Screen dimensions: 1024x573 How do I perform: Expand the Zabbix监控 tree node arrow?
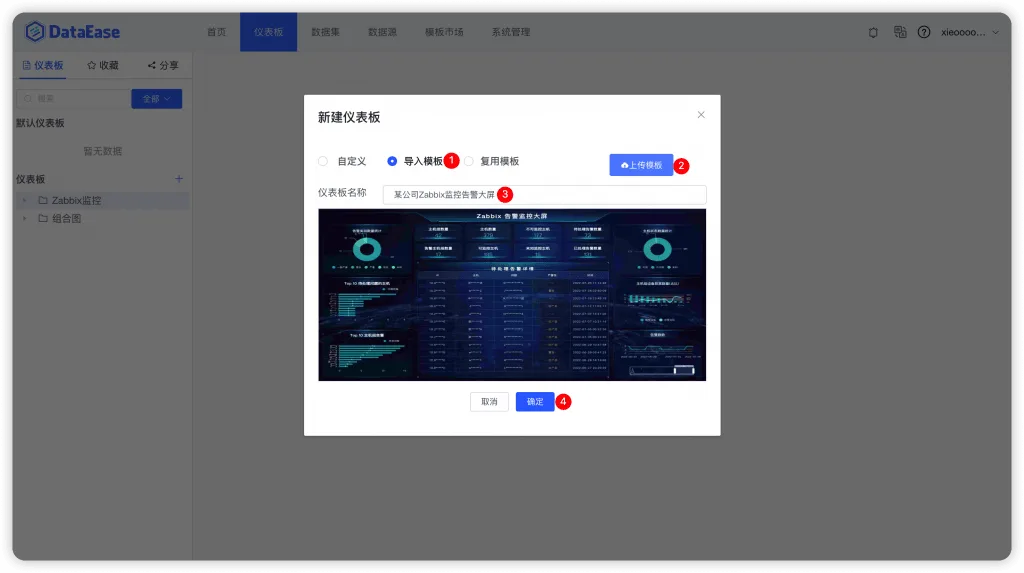pyautogui.click(x=25, y=201)
